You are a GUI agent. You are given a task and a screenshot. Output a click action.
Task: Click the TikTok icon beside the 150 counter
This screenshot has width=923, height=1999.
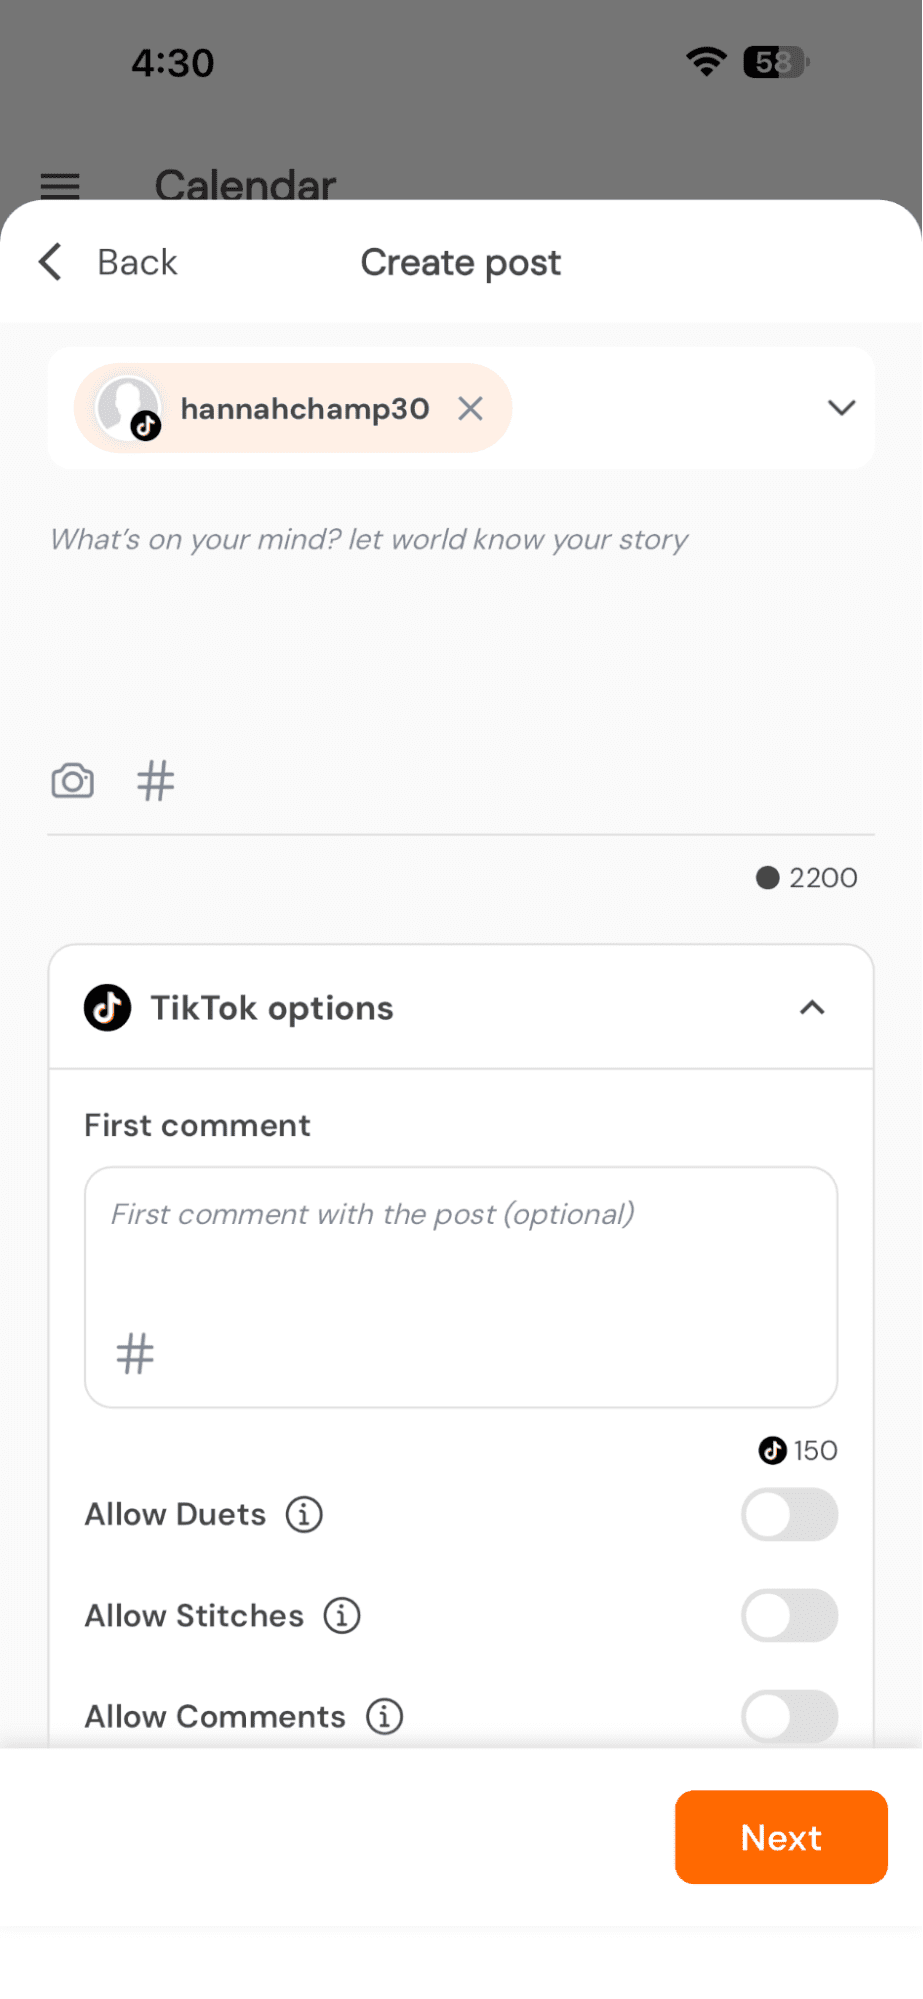click(x=770, y=1450)
